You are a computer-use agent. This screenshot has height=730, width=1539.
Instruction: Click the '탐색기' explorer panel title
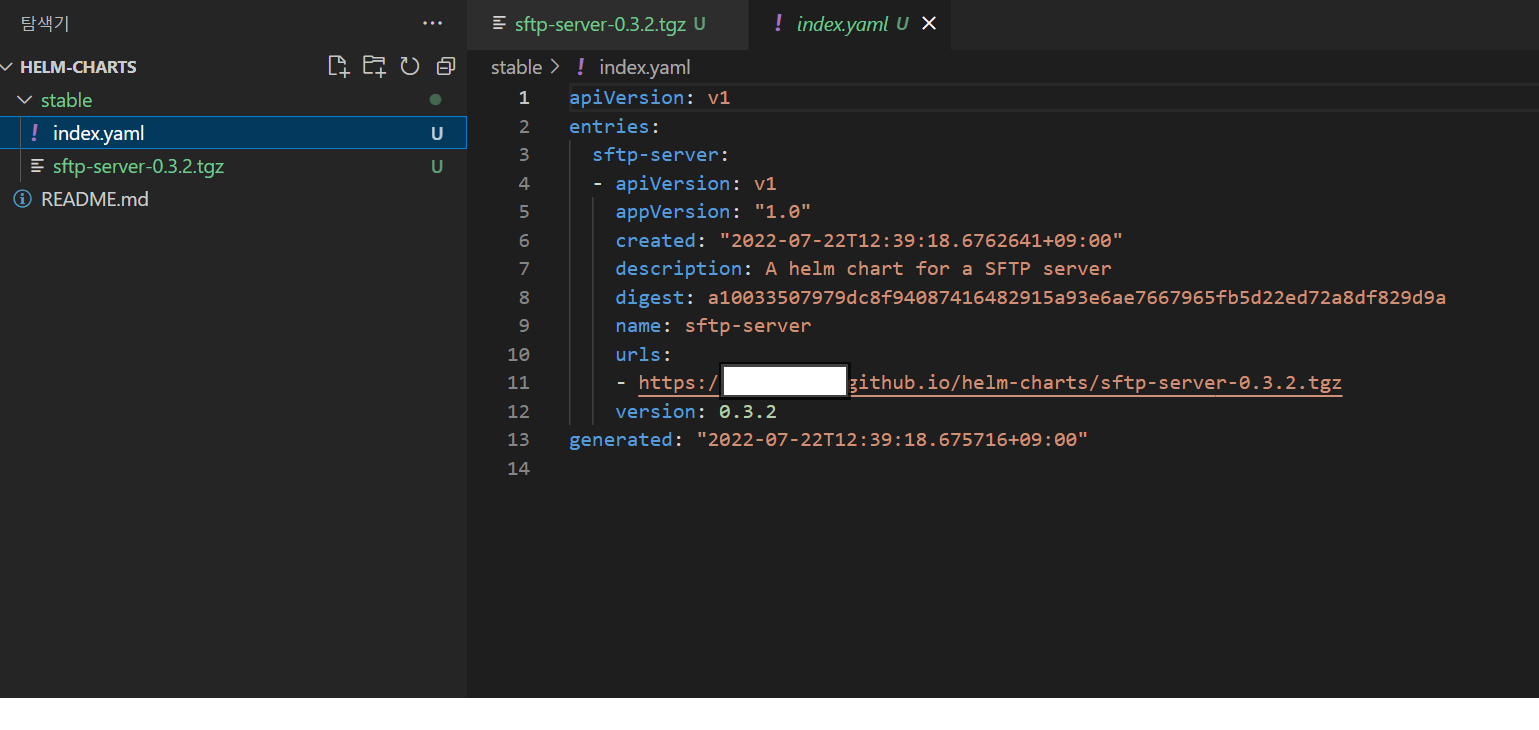coord(45,23)
